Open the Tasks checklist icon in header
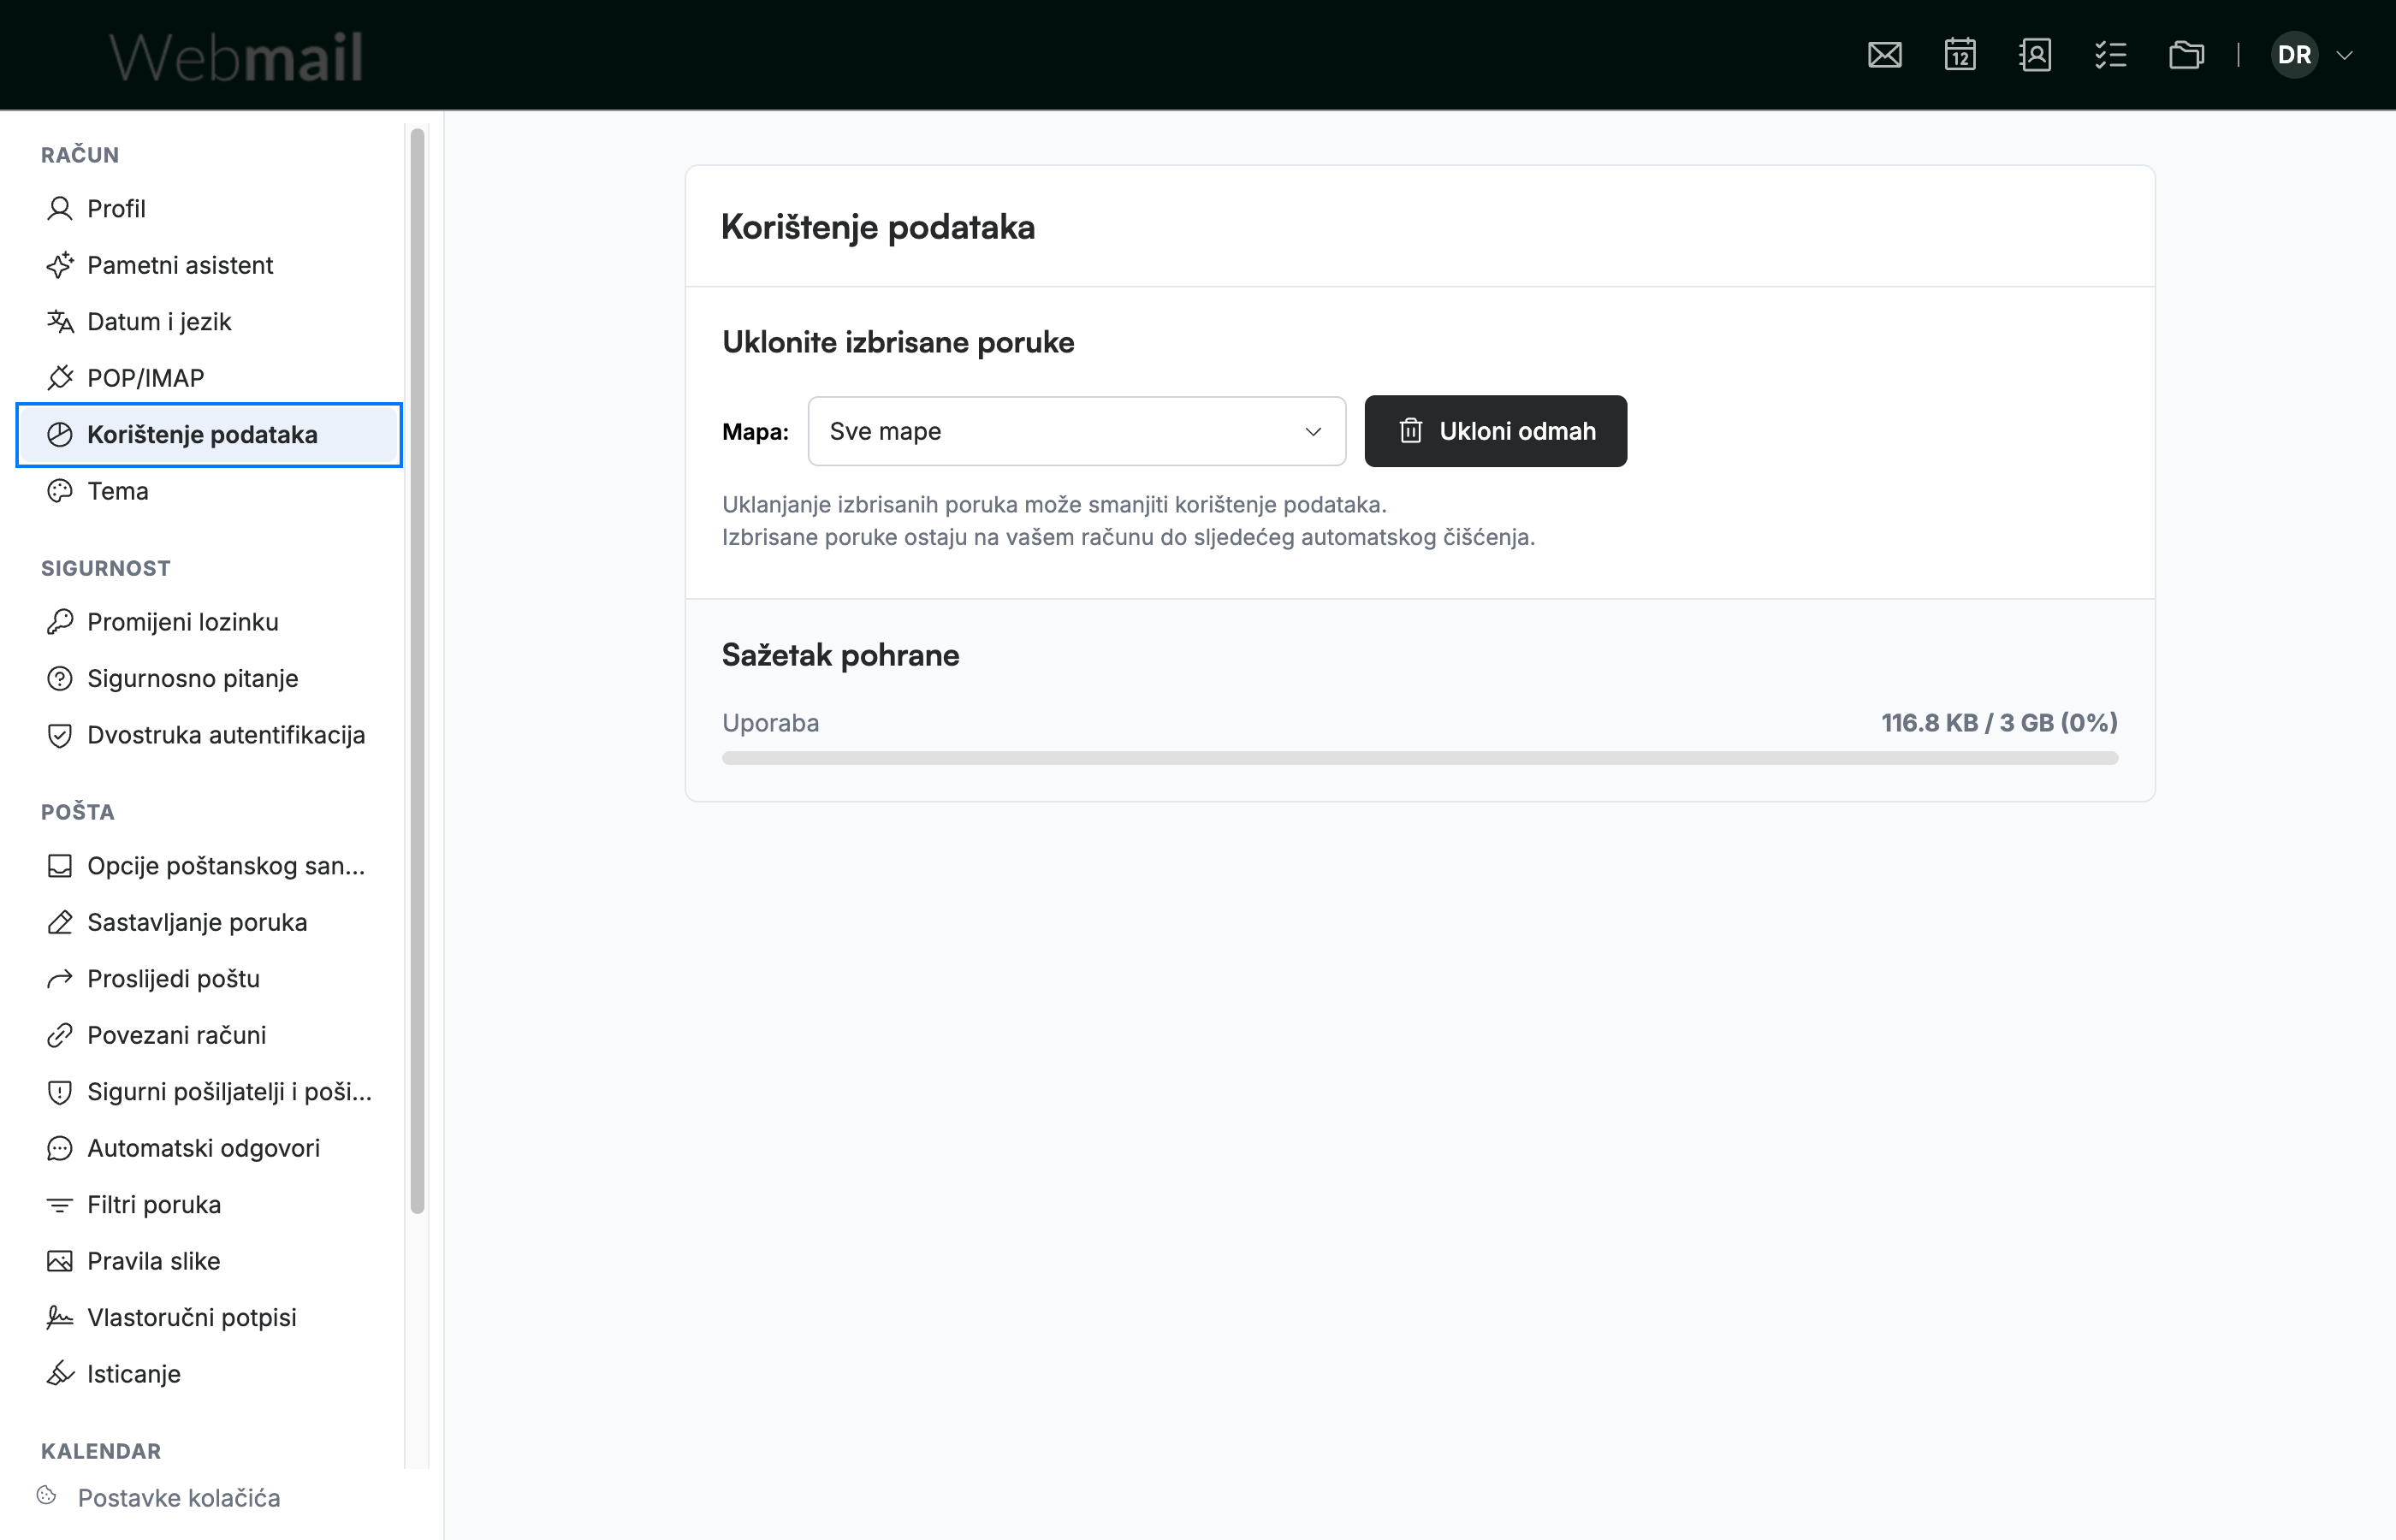The image size is (2396, 1540). pyautogui.click(x=2110, y=55)
